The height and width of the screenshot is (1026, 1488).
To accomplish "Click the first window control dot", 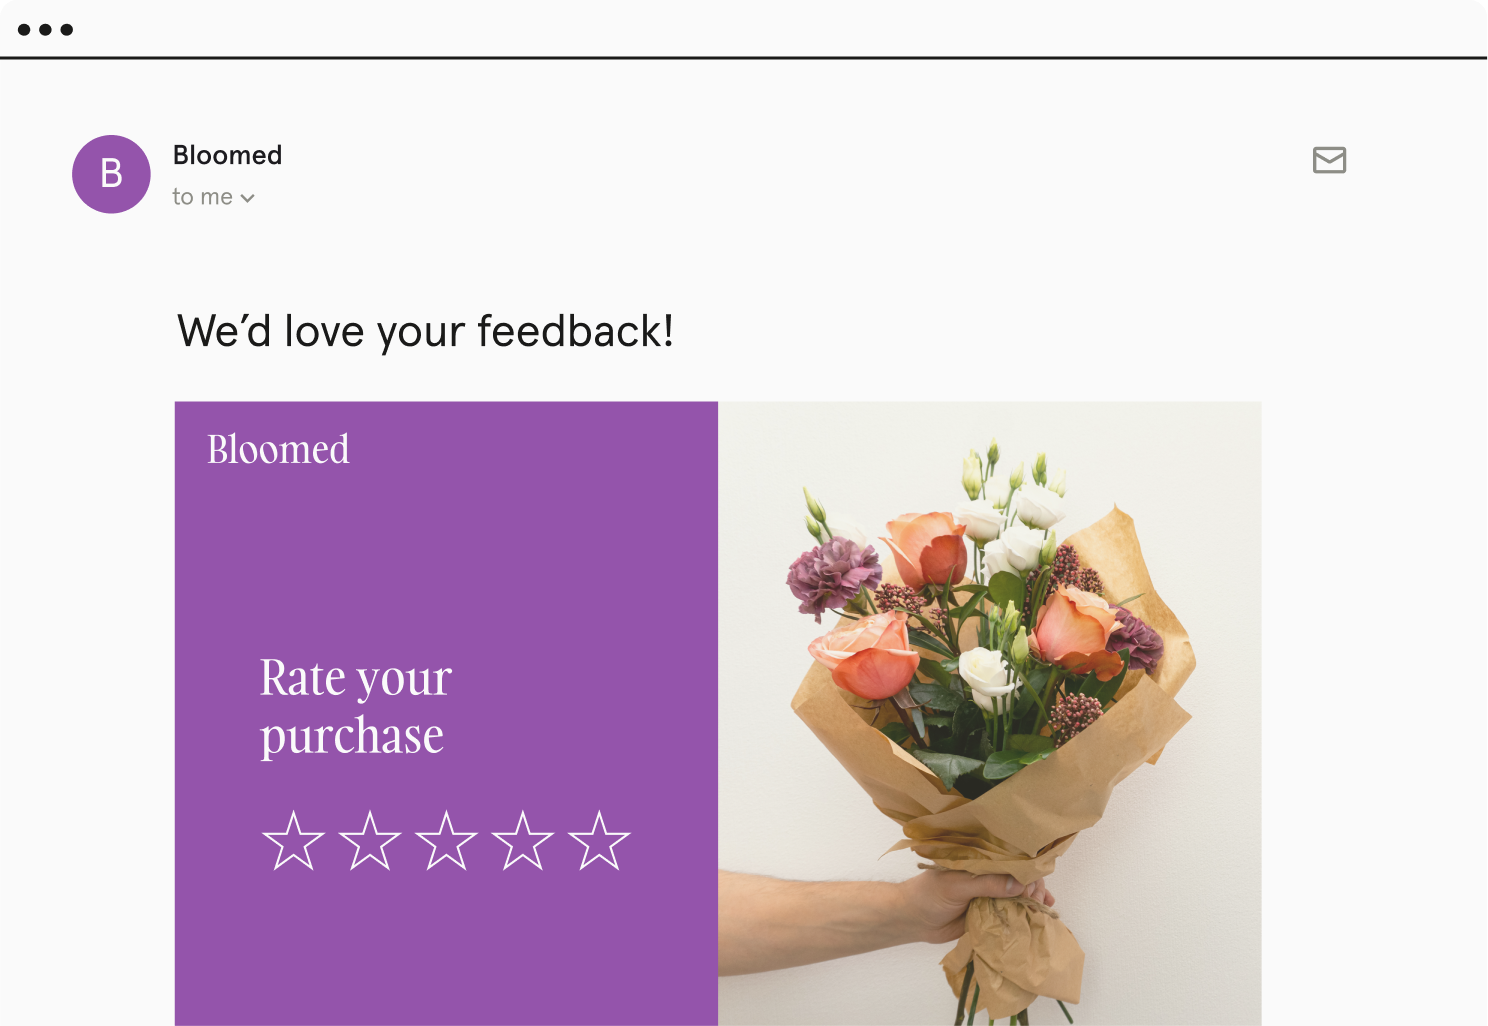I will coord(24,30).
